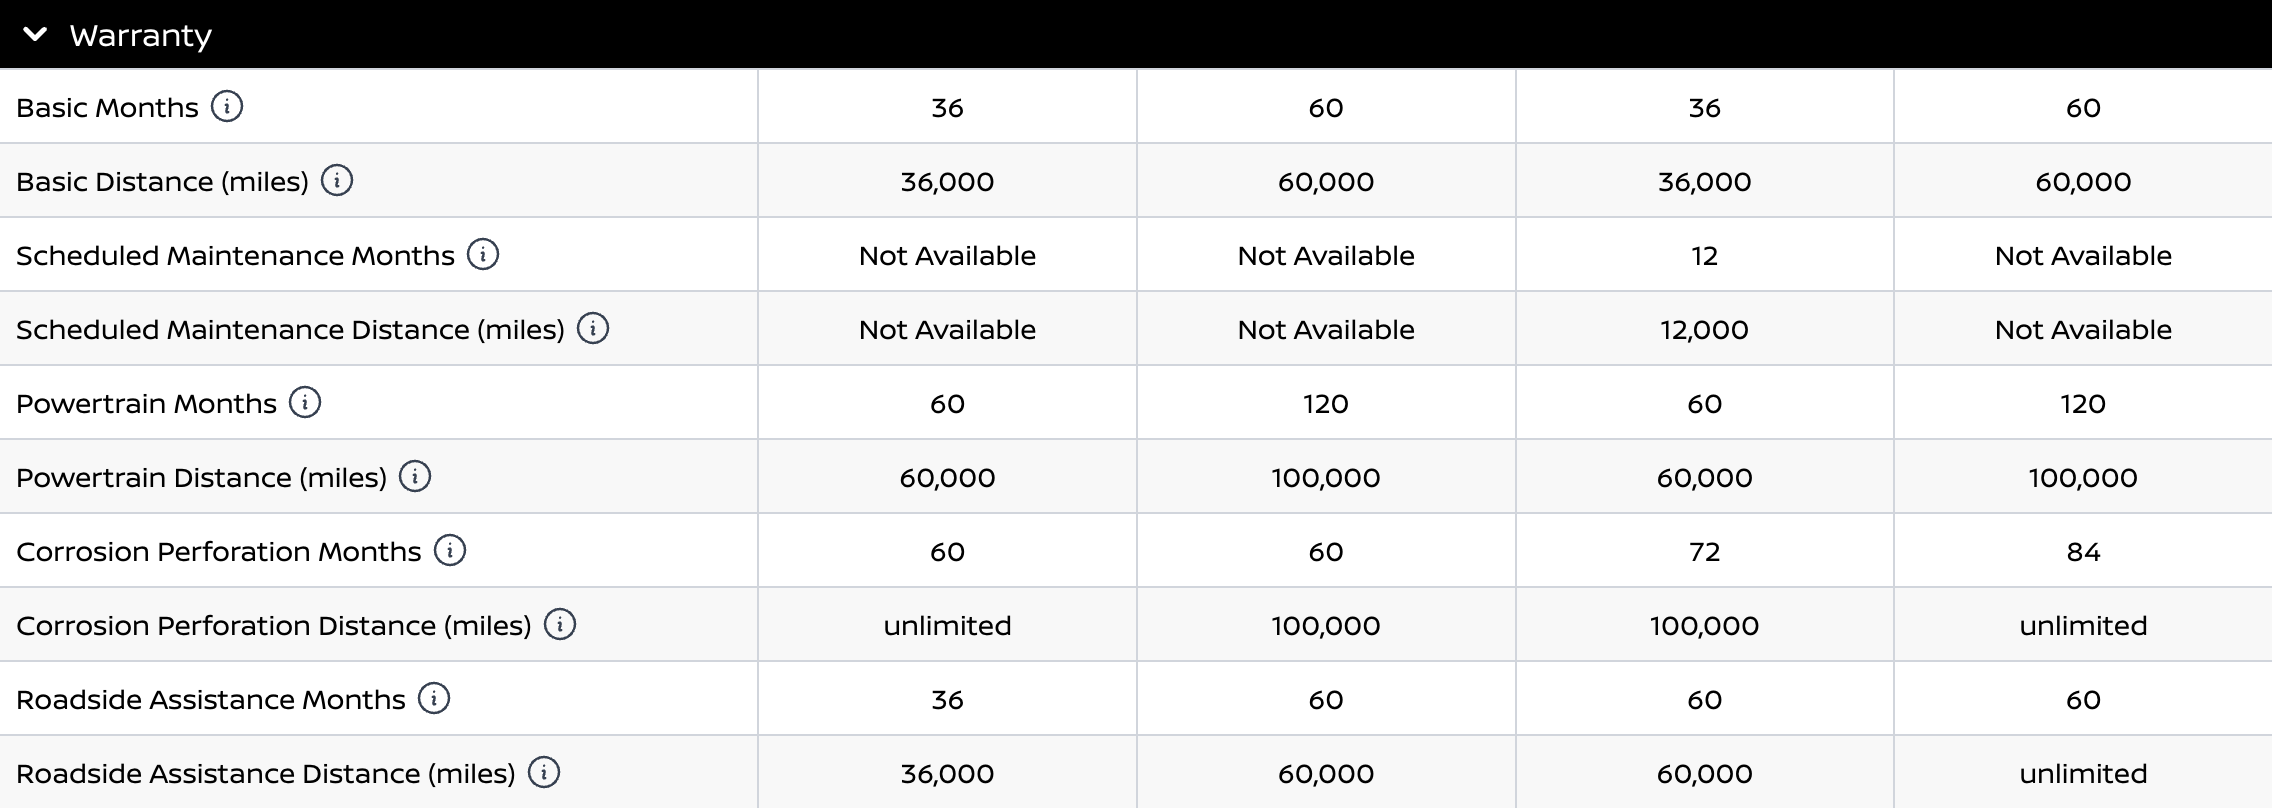Click the info icon beside Basic Months
The image size is (2272, 808).
[x=227, y=106]
